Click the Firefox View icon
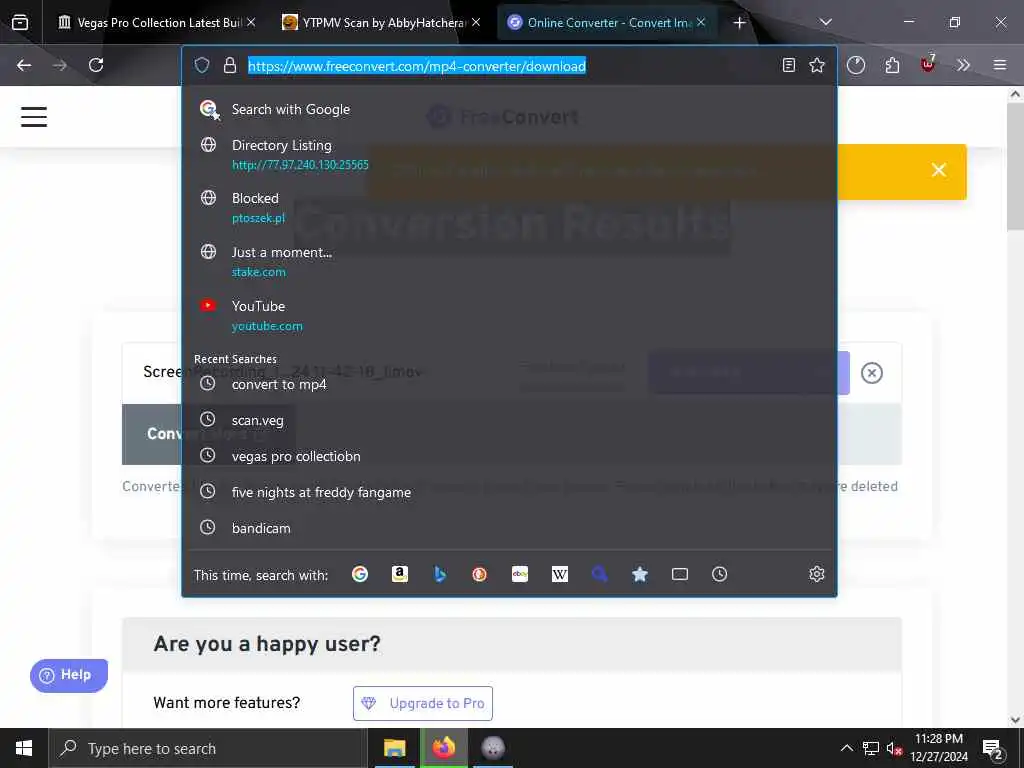Viewport: 1024px width, 768px height. (x=20, y=22)
